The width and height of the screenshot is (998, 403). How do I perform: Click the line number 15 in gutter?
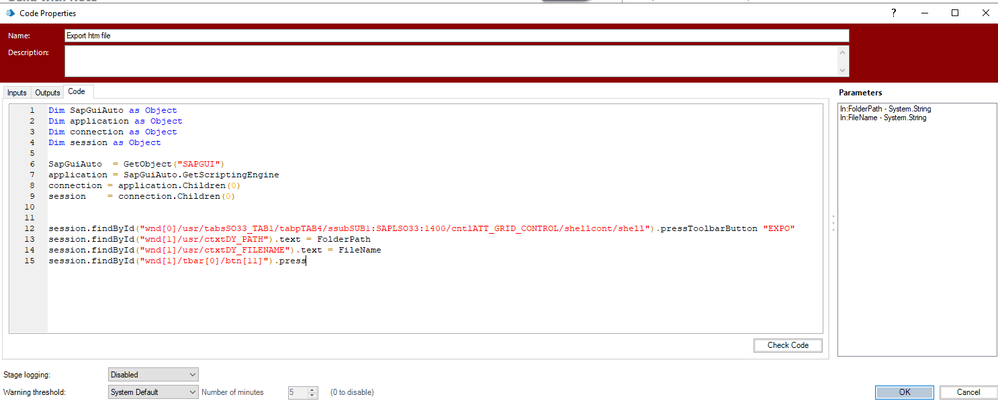click(29, 261)
